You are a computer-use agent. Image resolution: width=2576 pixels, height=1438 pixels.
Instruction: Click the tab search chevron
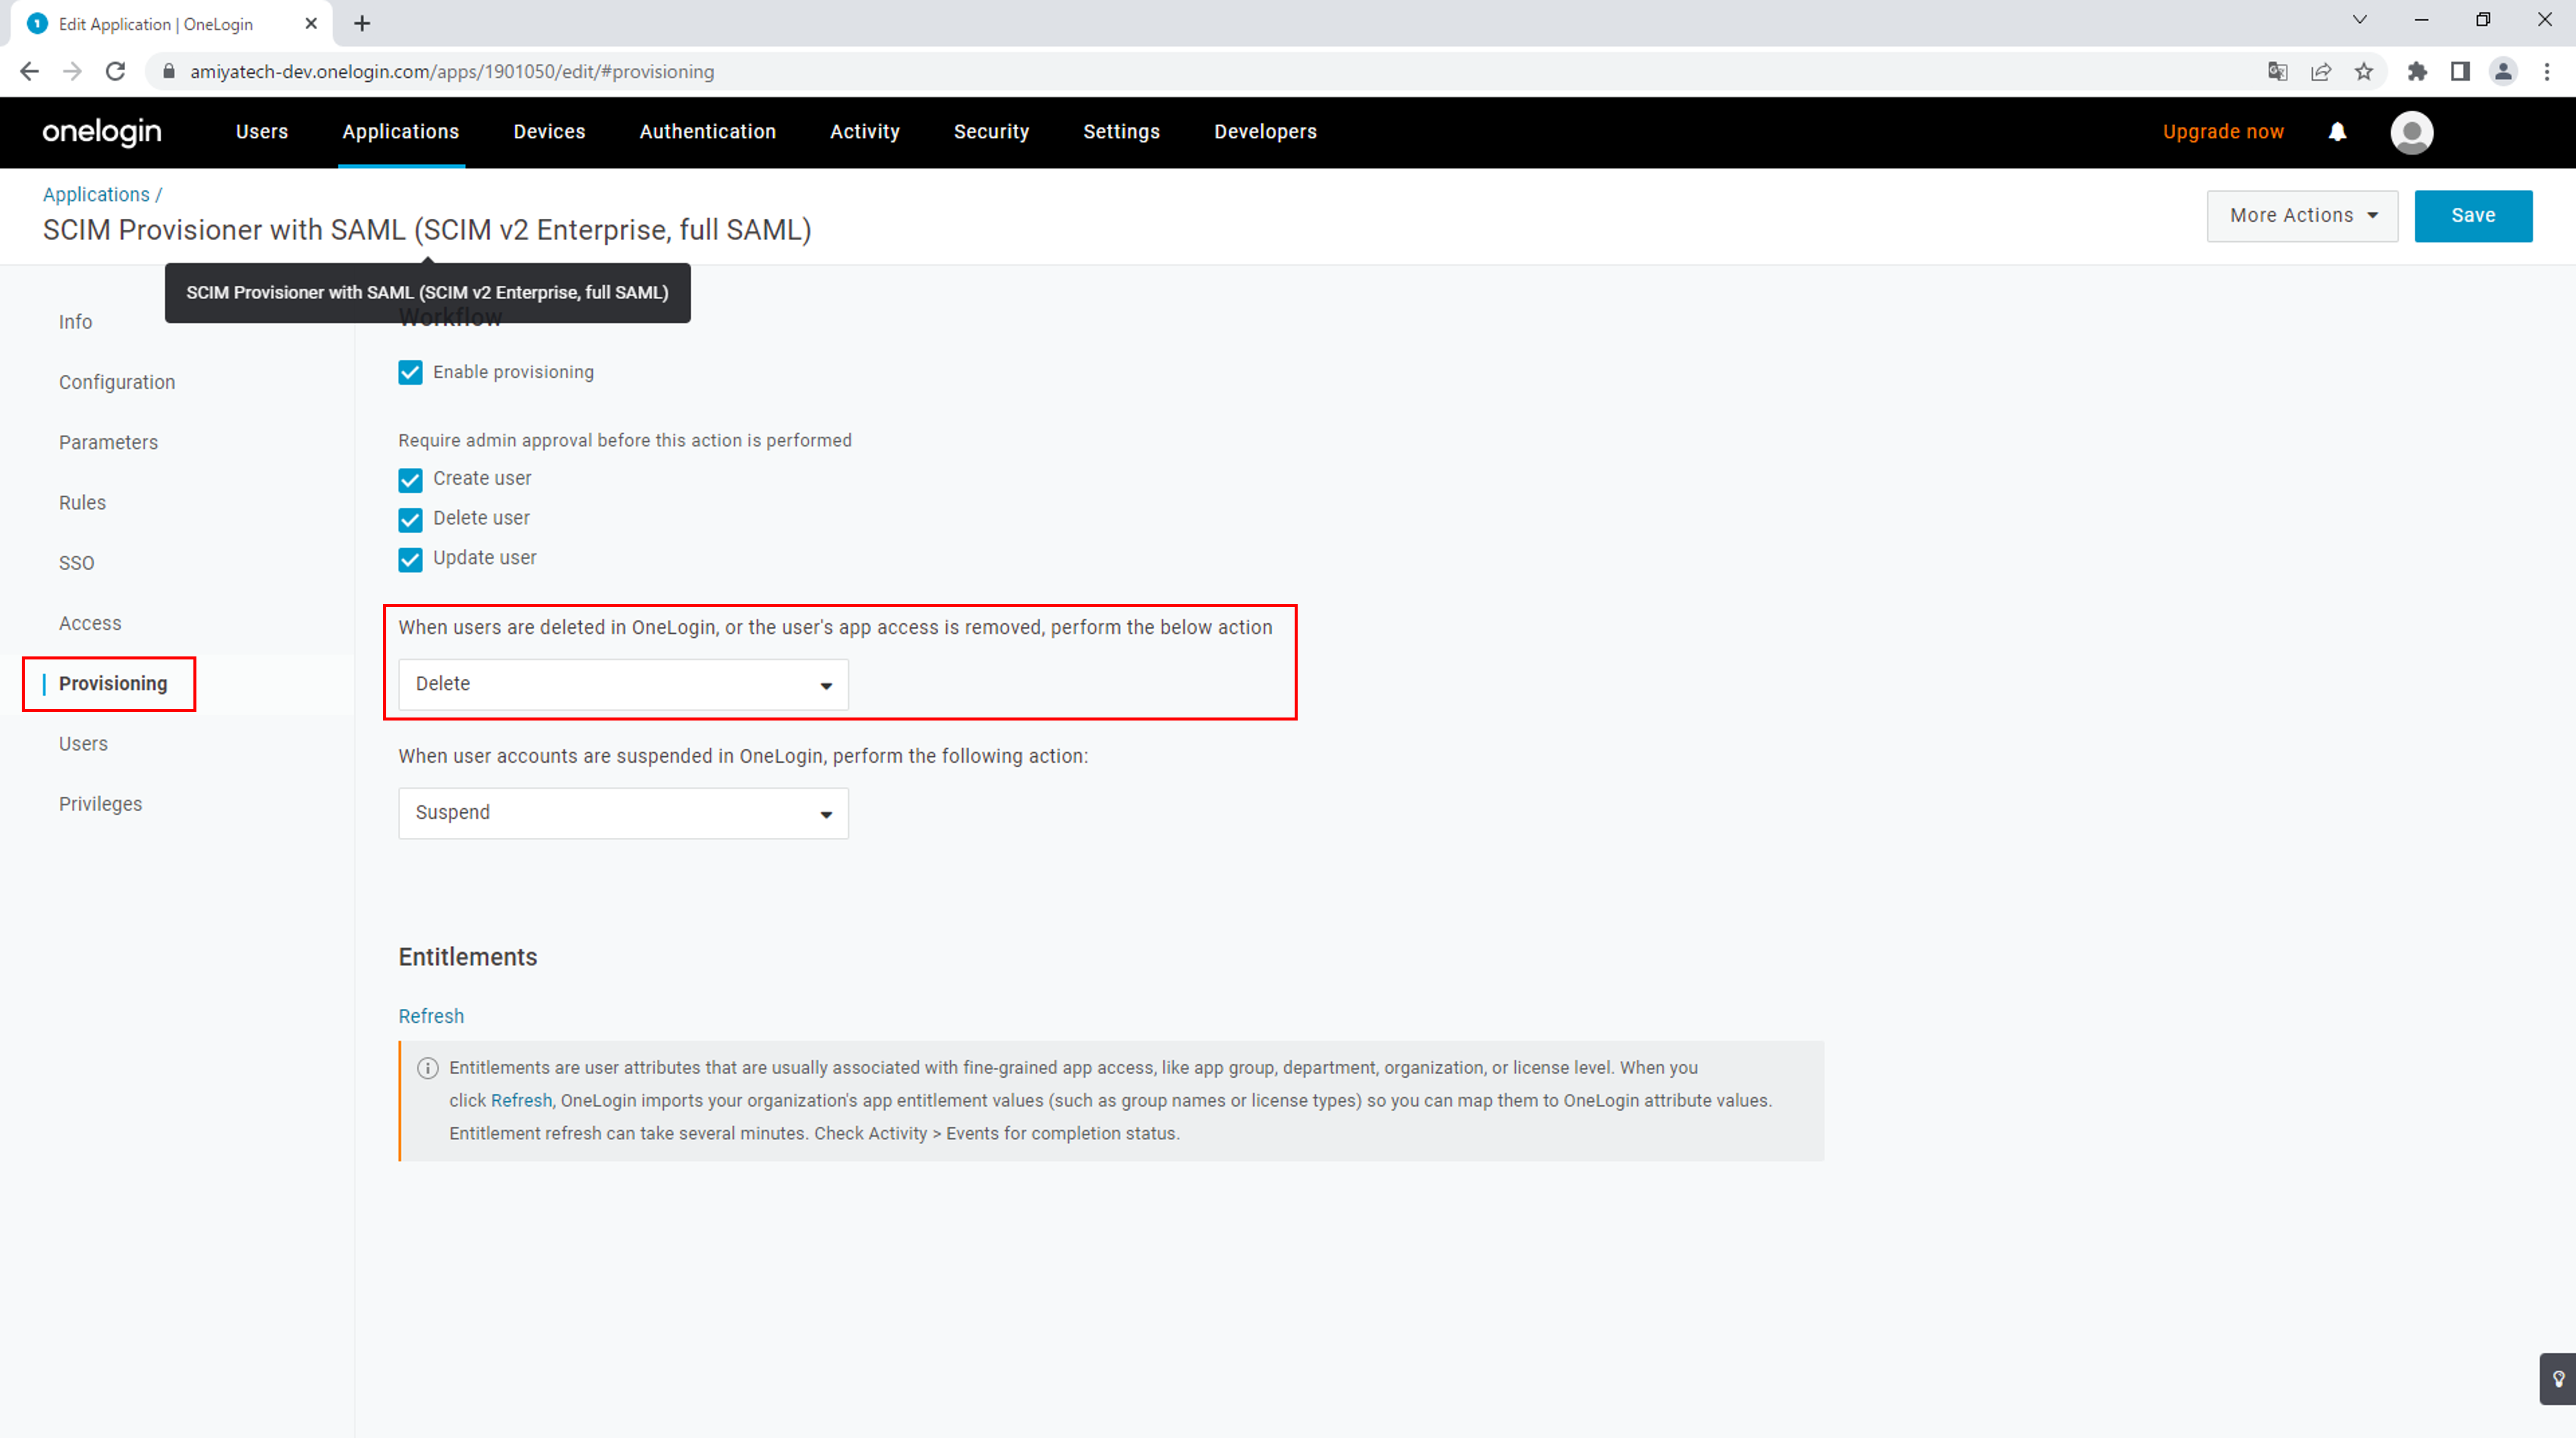click(2359, 20)
